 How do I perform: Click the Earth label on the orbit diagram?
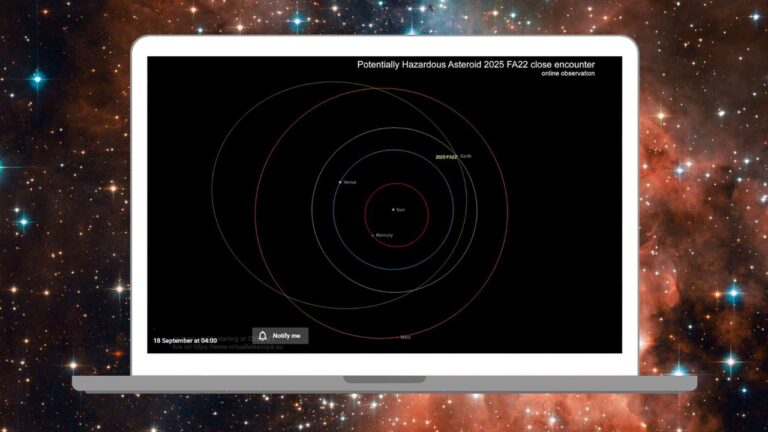coord(466,156)
